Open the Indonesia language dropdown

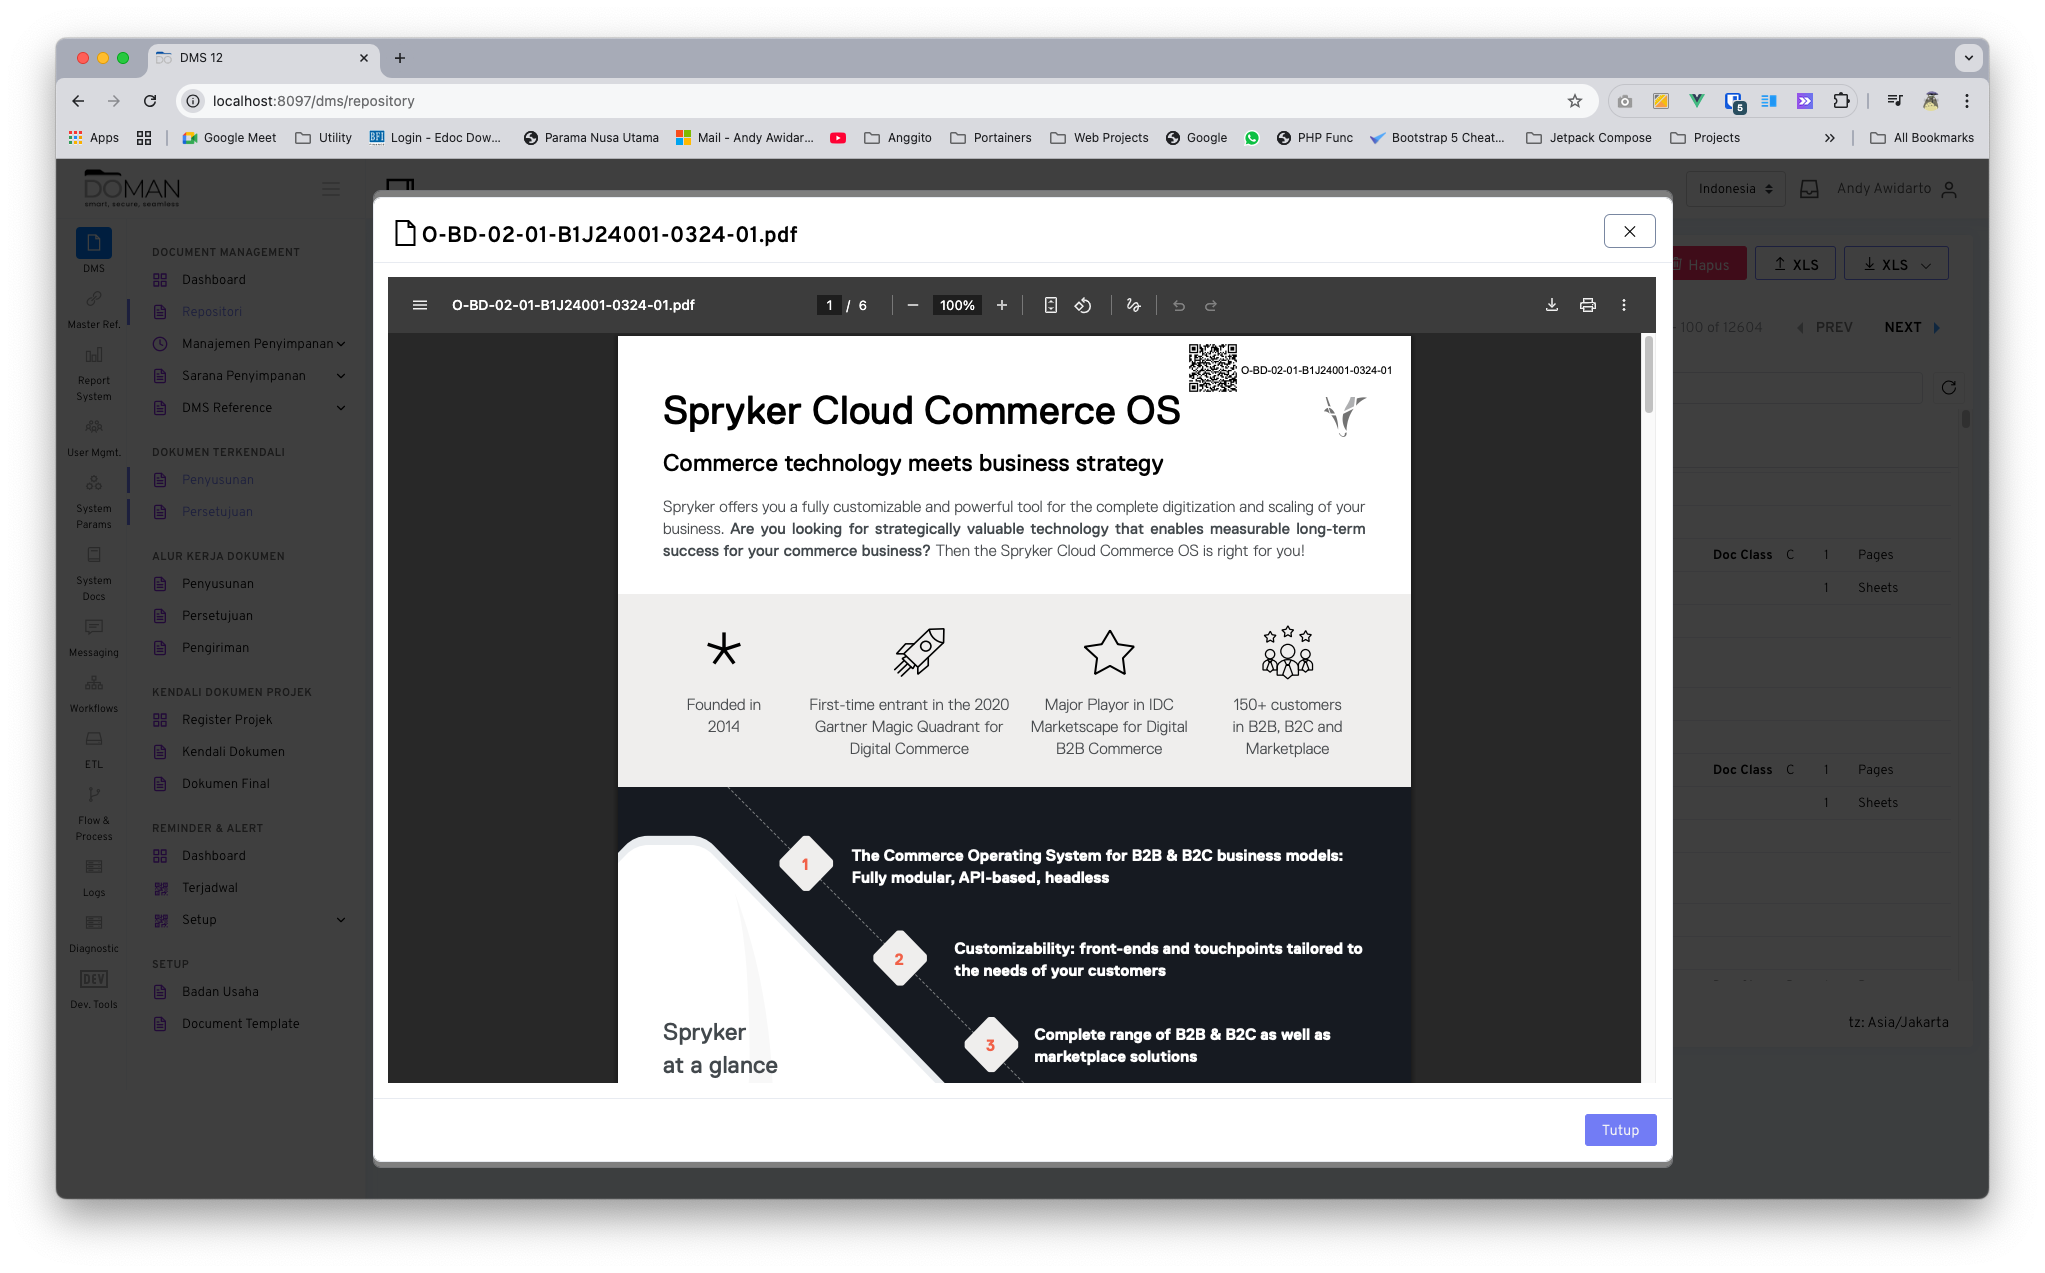click(x=1735, y=188)
